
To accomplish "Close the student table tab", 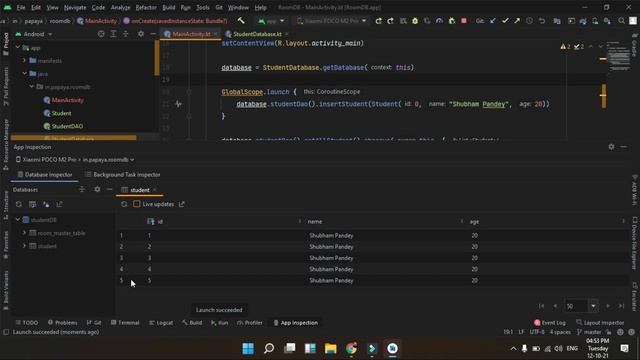I will 155,190.
